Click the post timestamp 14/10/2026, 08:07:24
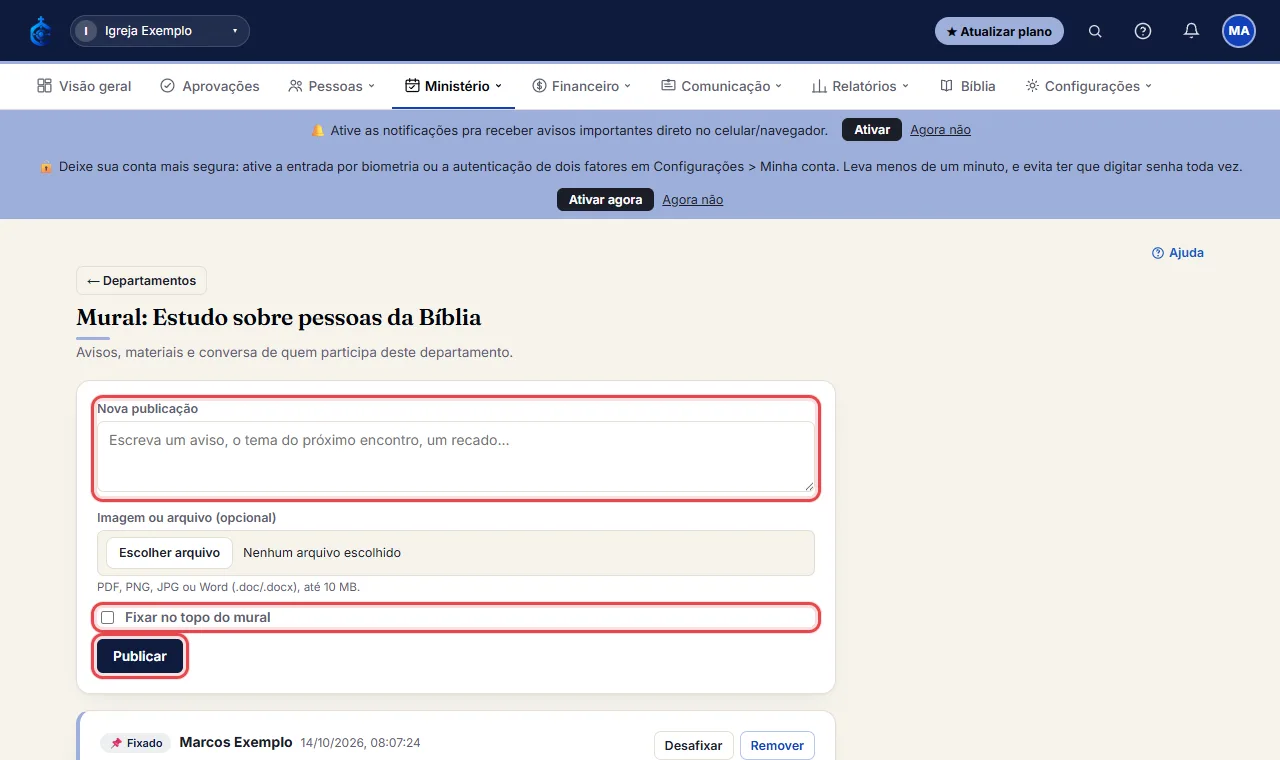Image resolution: width=1280 pixels, height=760 pixels. click(360, 743)
